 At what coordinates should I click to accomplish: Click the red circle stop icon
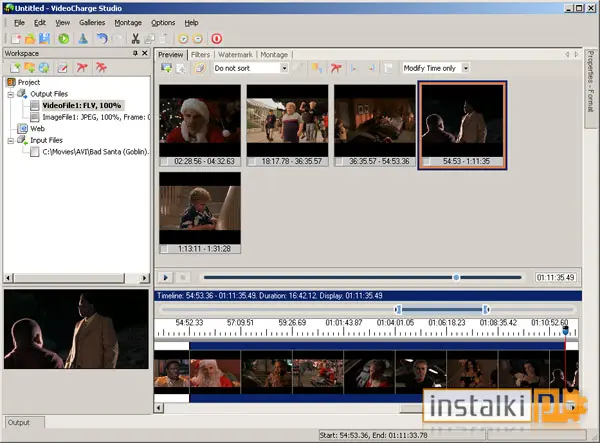point(217,39)
